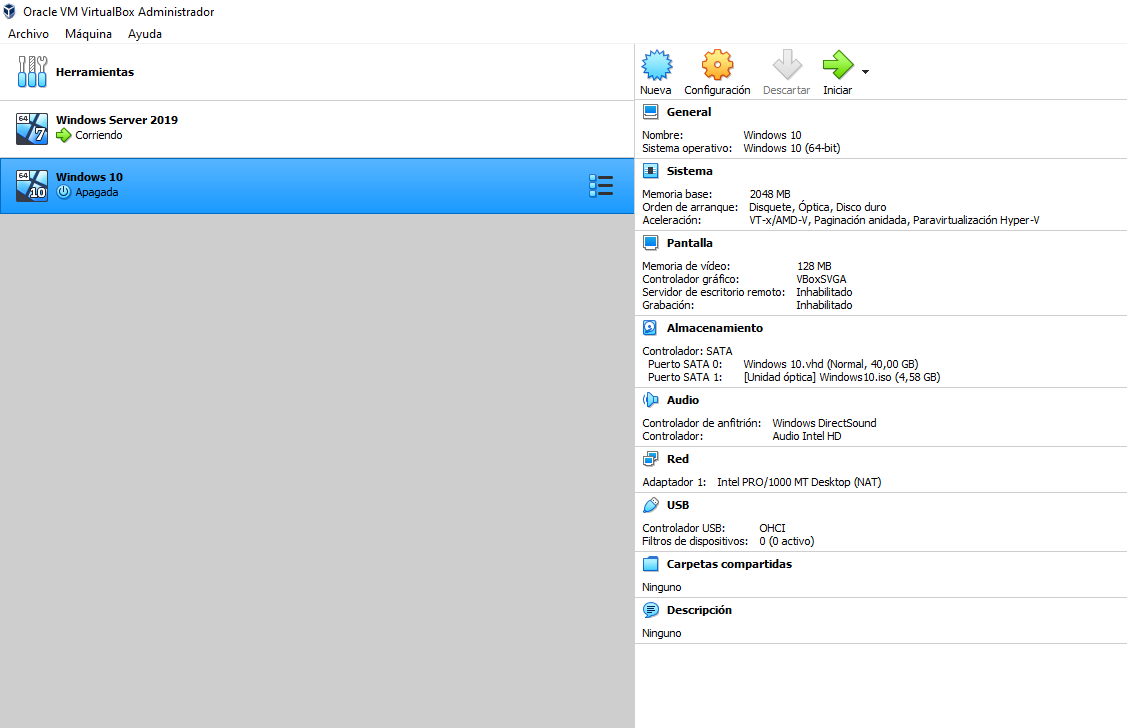Click the Red section network icon
The width and height of the screenshot is (1127, 728).
[650, 459]
